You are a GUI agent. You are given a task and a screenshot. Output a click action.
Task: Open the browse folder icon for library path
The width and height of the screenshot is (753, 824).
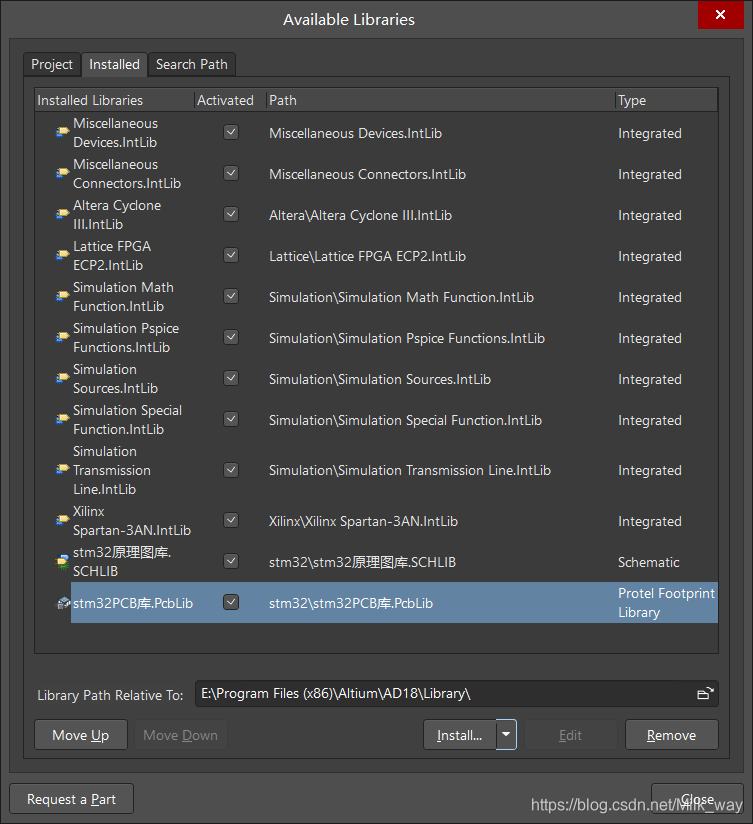click(x=705, y=694)
